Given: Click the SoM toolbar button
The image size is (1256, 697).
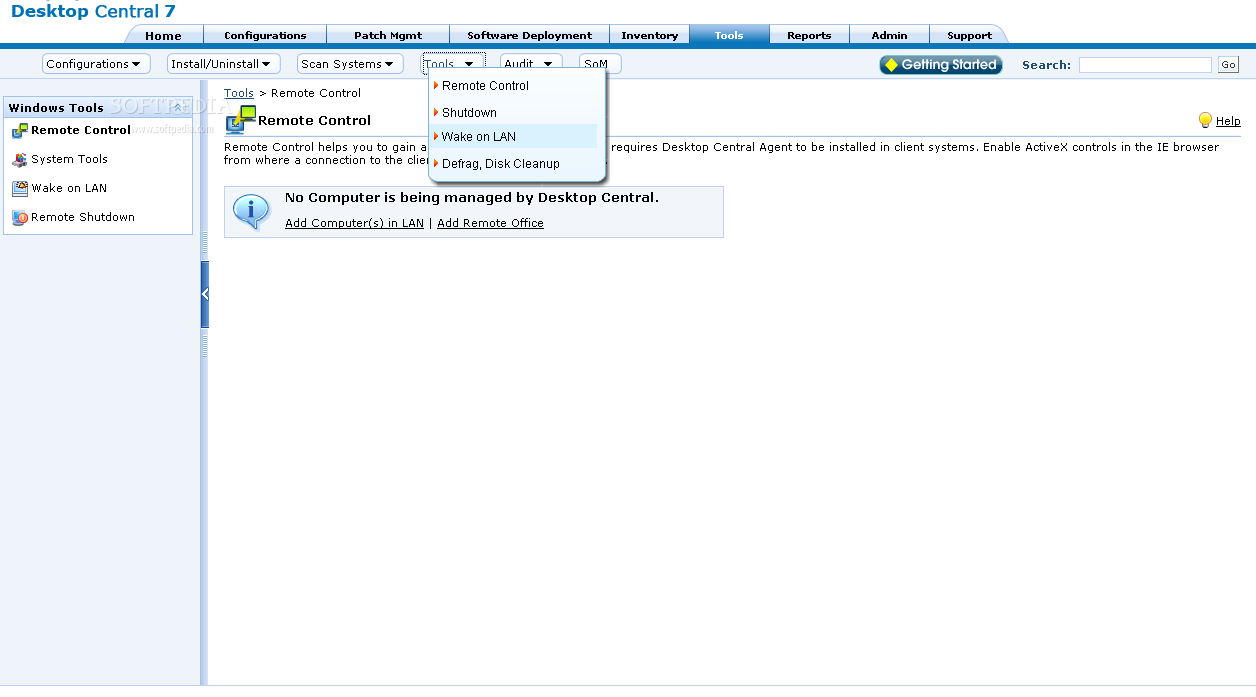Looking at the screenshot, I should click(x=600, y=64).
